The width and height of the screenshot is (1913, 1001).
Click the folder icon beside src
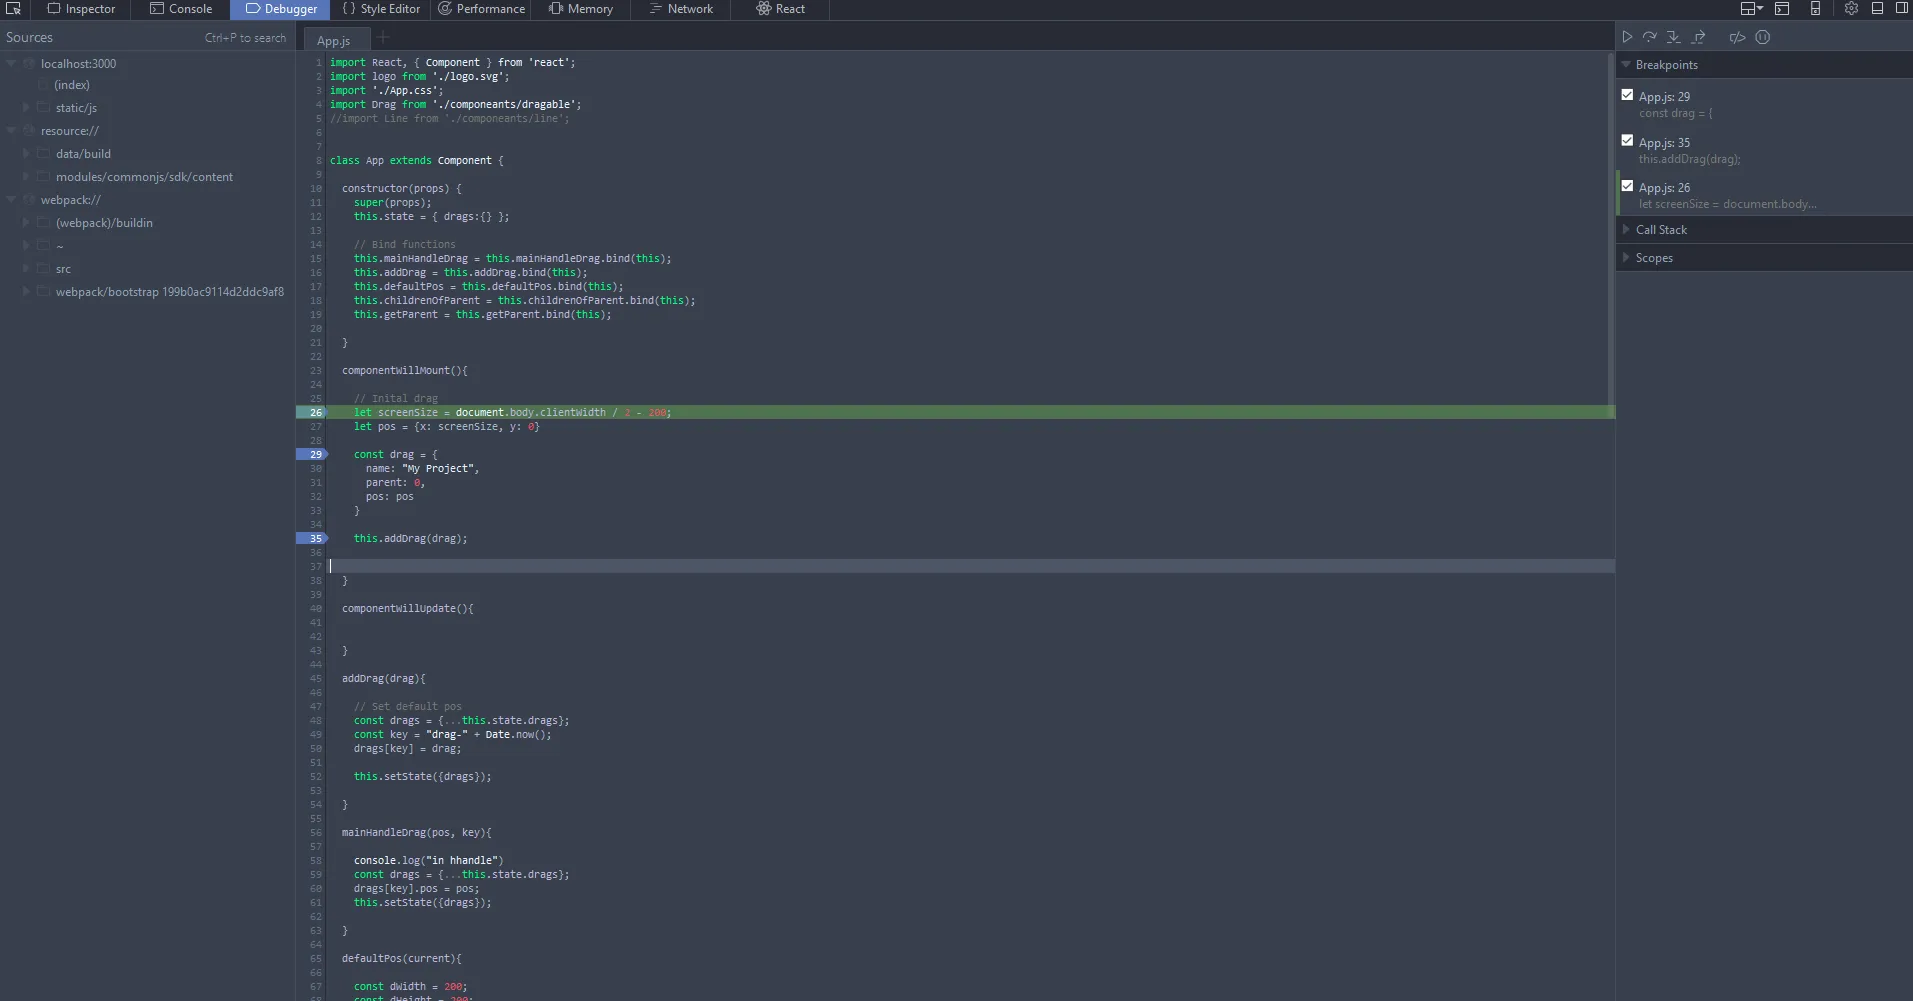[x=44, y=268]
